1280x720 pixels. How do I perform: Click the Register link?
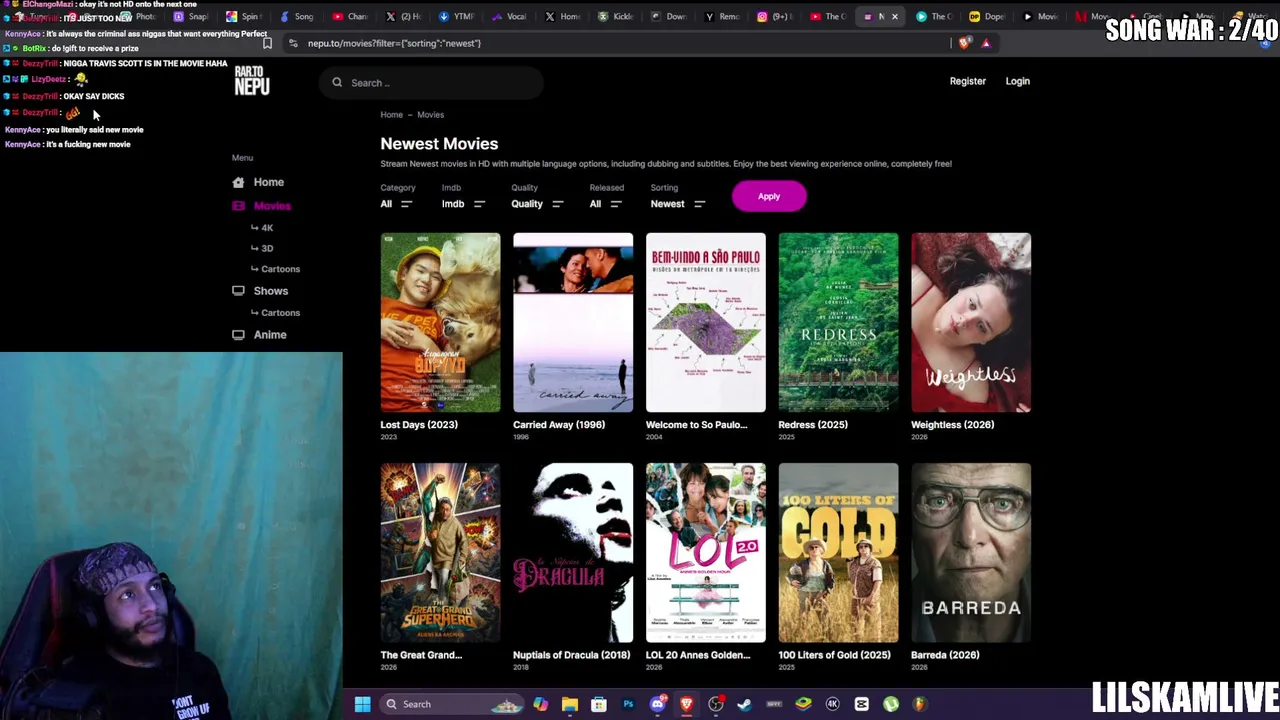click(x=968, y=81)
